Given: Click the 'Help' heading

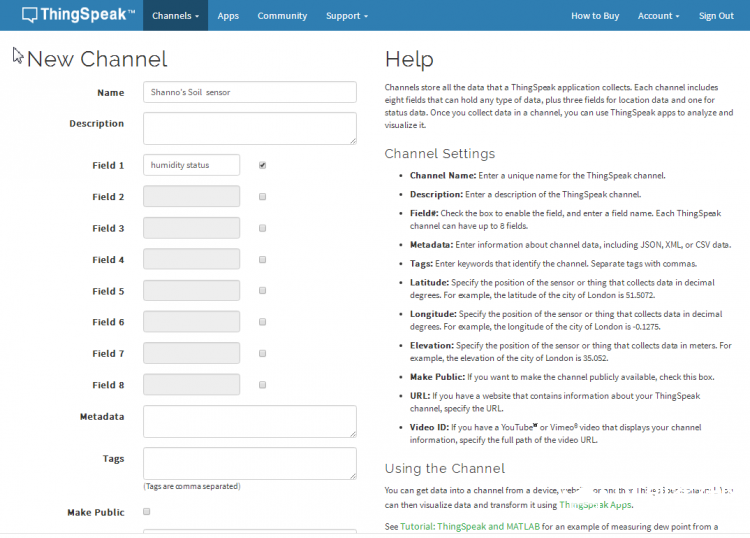Looking at the screenshot, I should [x=409, y=59].
